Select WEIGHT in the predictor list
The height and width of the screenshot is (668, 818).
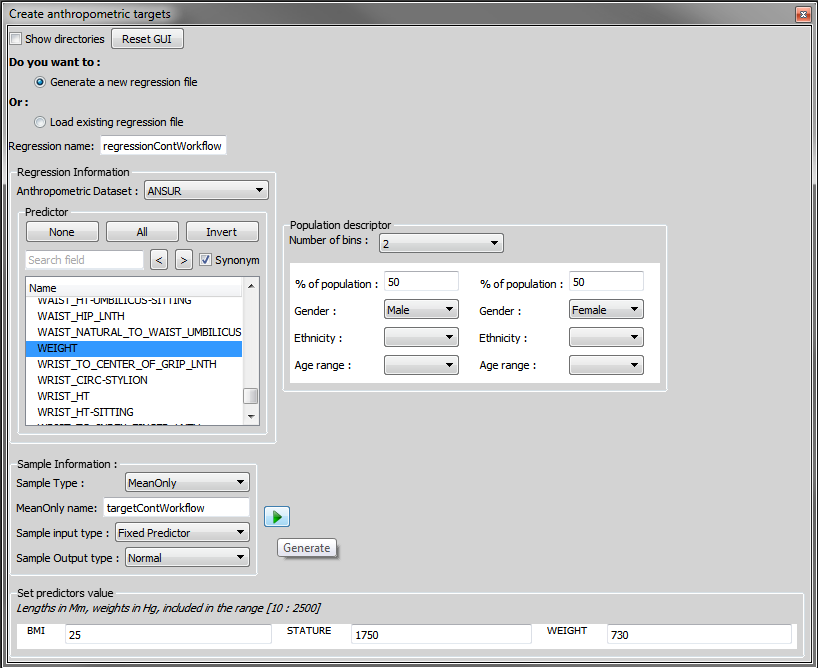pos(134,348)
